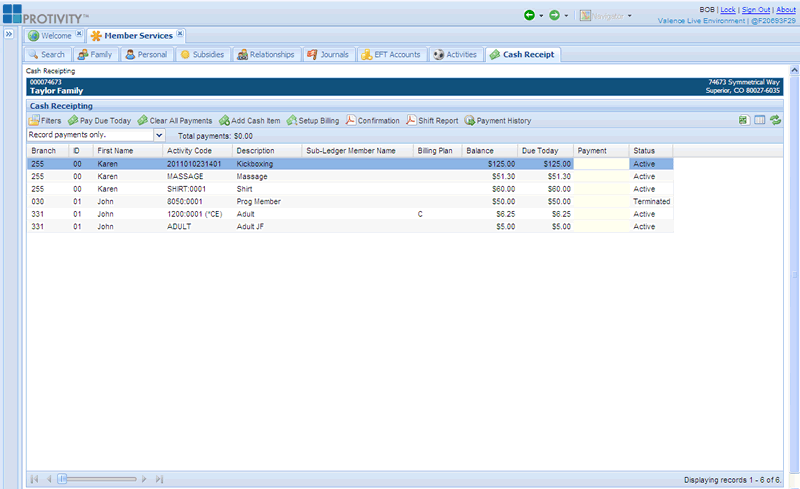Open the Confirmation PDF report
Image resolution: width=800 pixels, height=489 pixels.
coord(372,121)
